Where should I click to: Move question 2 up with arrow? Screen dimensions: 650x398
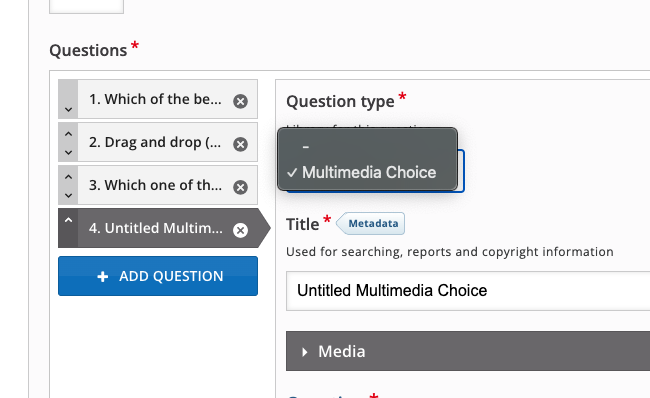[x=68, y=134]
